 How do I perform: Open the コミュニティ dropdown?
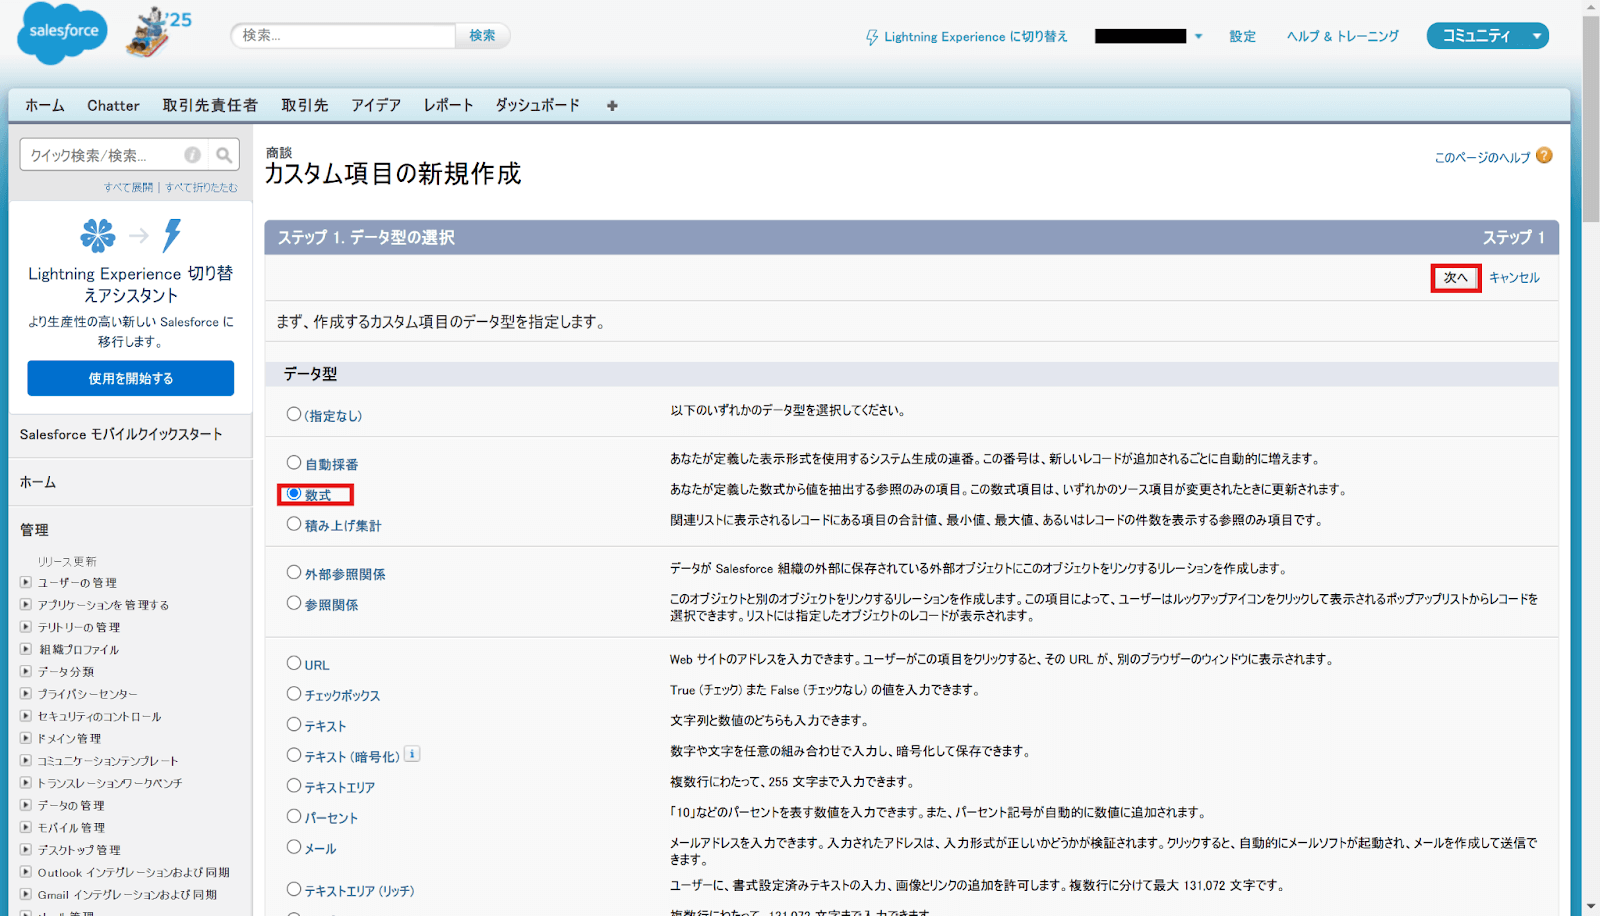1487,35
